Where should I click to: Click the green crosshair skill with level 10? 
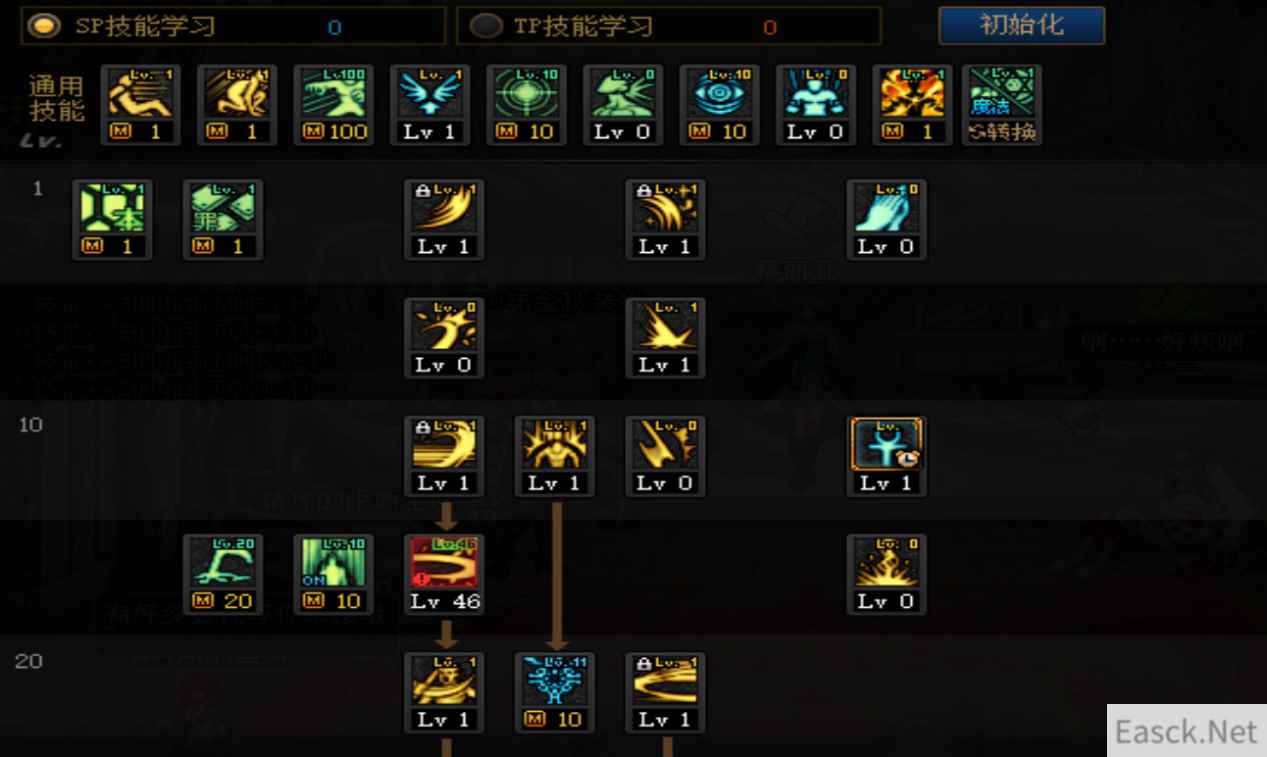point(527,105)
